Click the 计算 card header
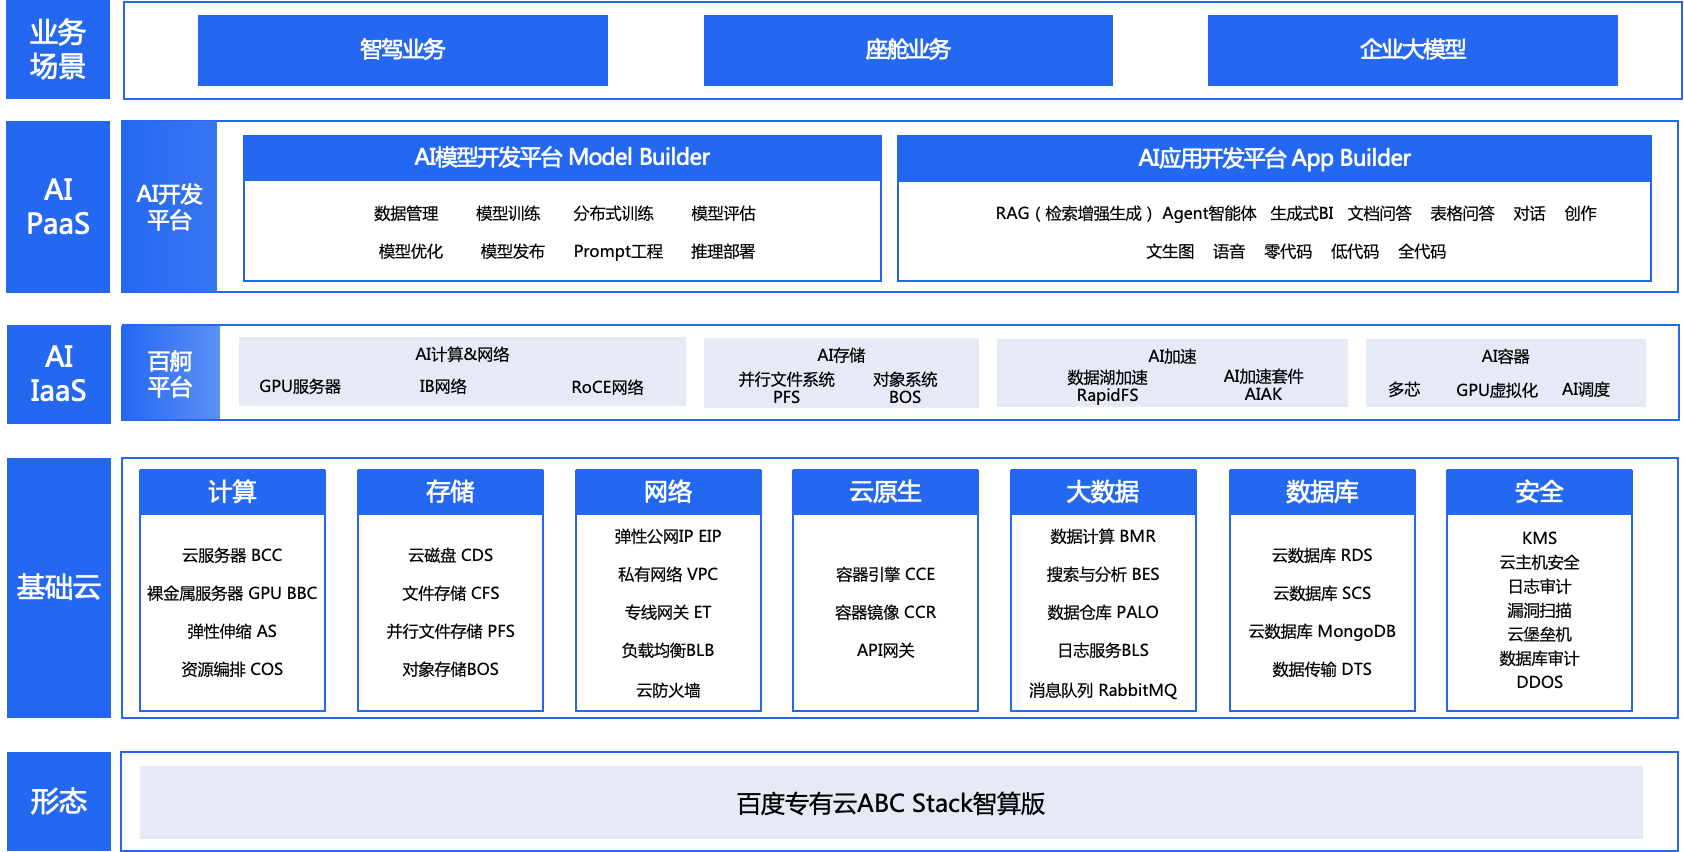 (x=232, y=492)
